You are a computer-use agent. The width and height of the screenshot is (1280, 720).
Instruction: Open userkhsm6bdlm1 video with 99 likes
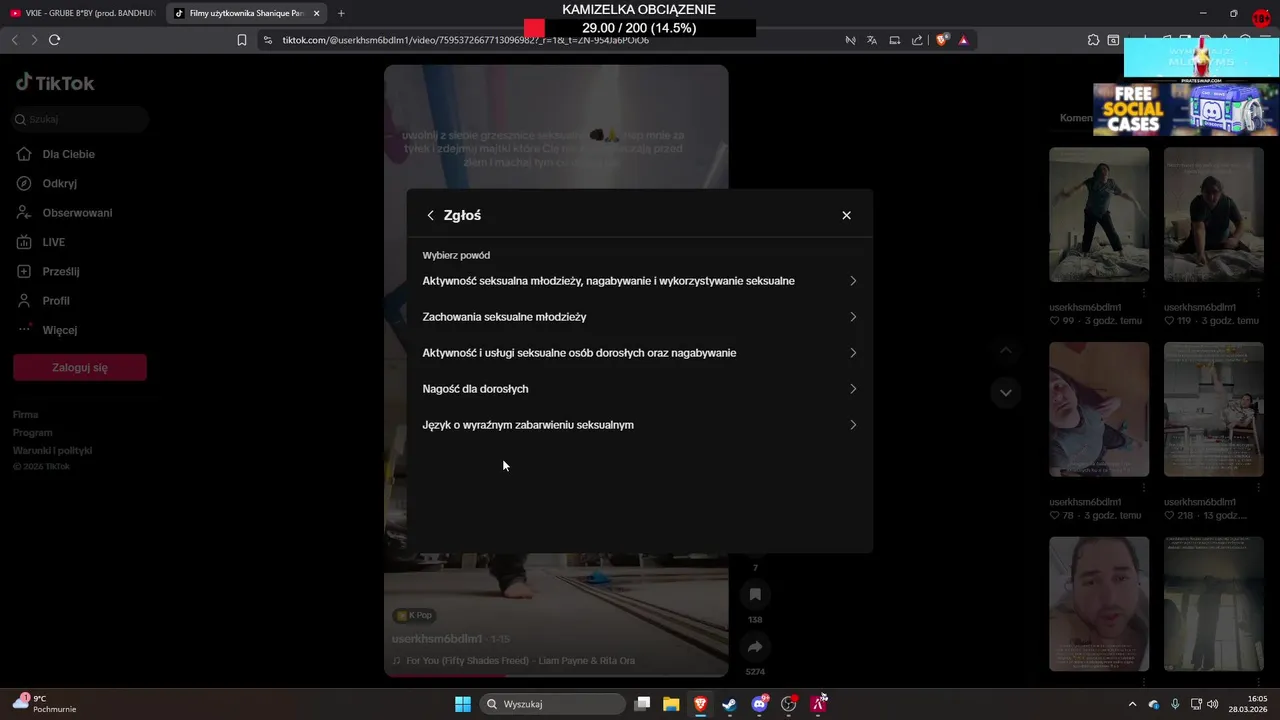[1099, 215]
